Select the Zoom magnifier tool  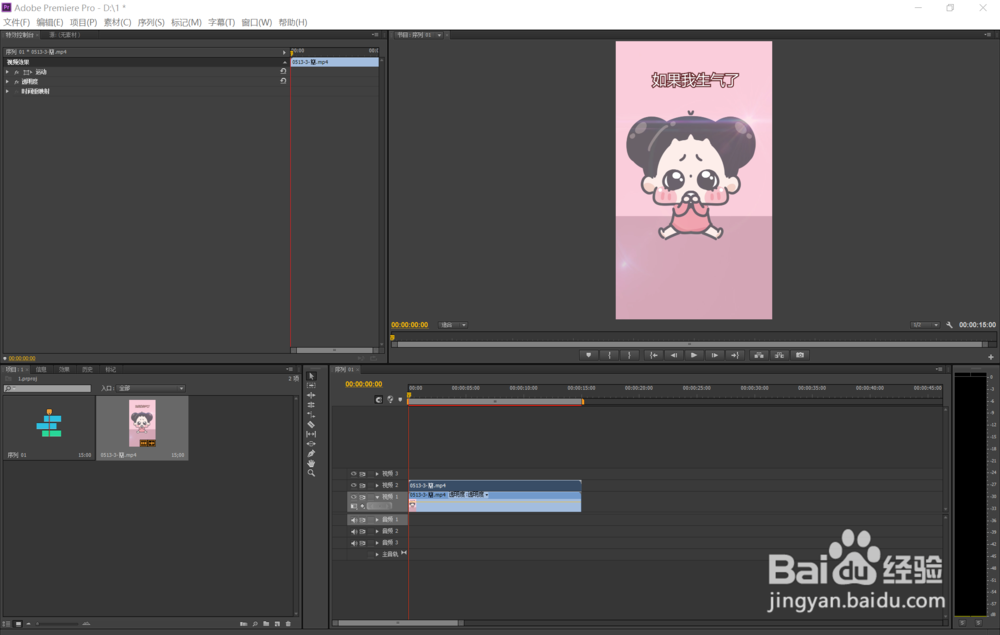click(311, 473)
